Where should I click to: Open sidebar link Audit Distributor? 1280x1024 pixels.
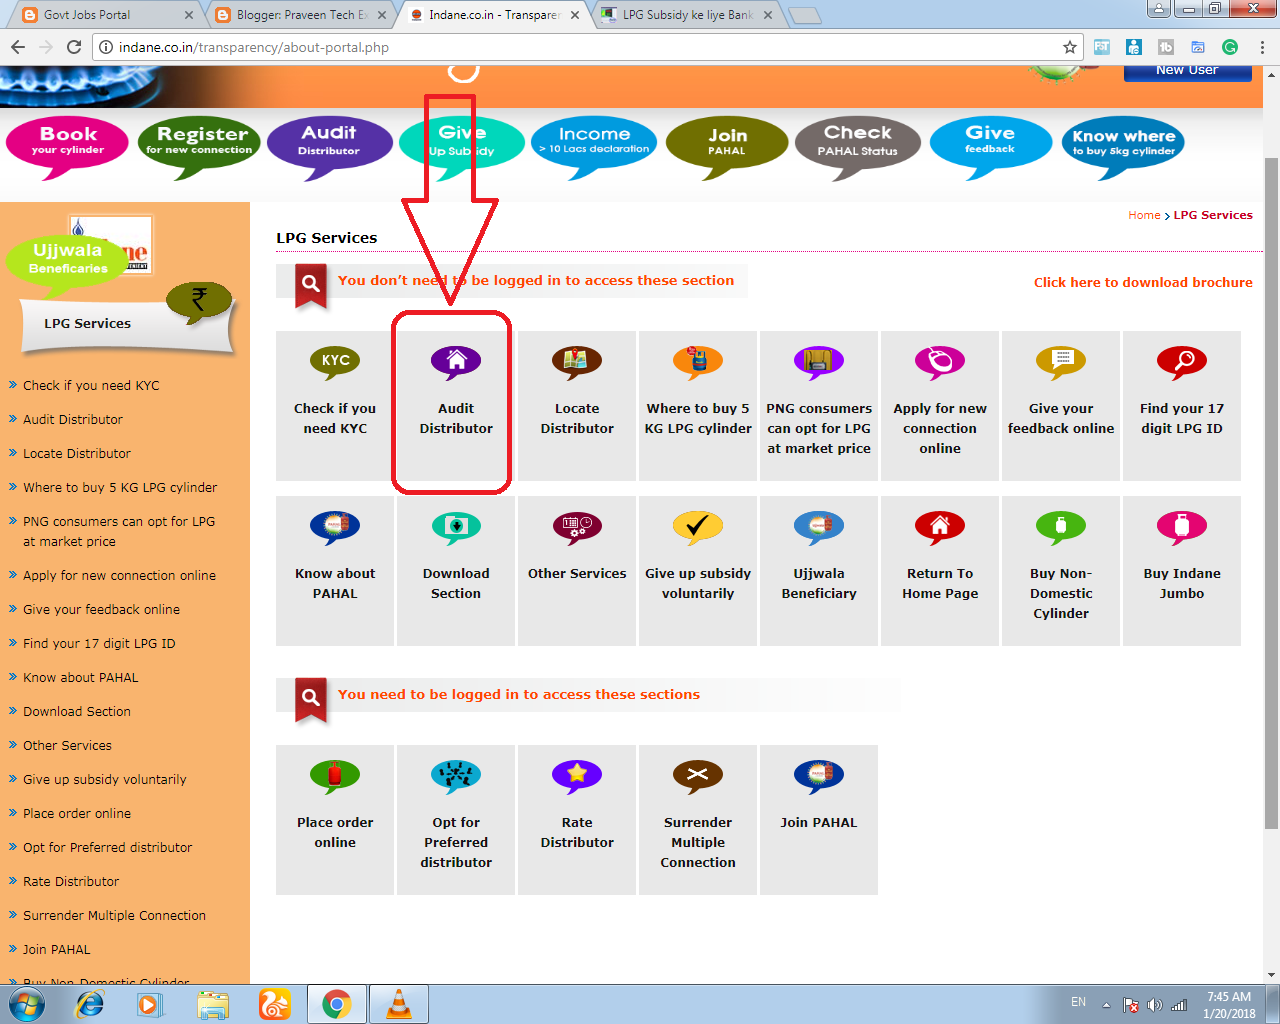(x=73, y=419)
